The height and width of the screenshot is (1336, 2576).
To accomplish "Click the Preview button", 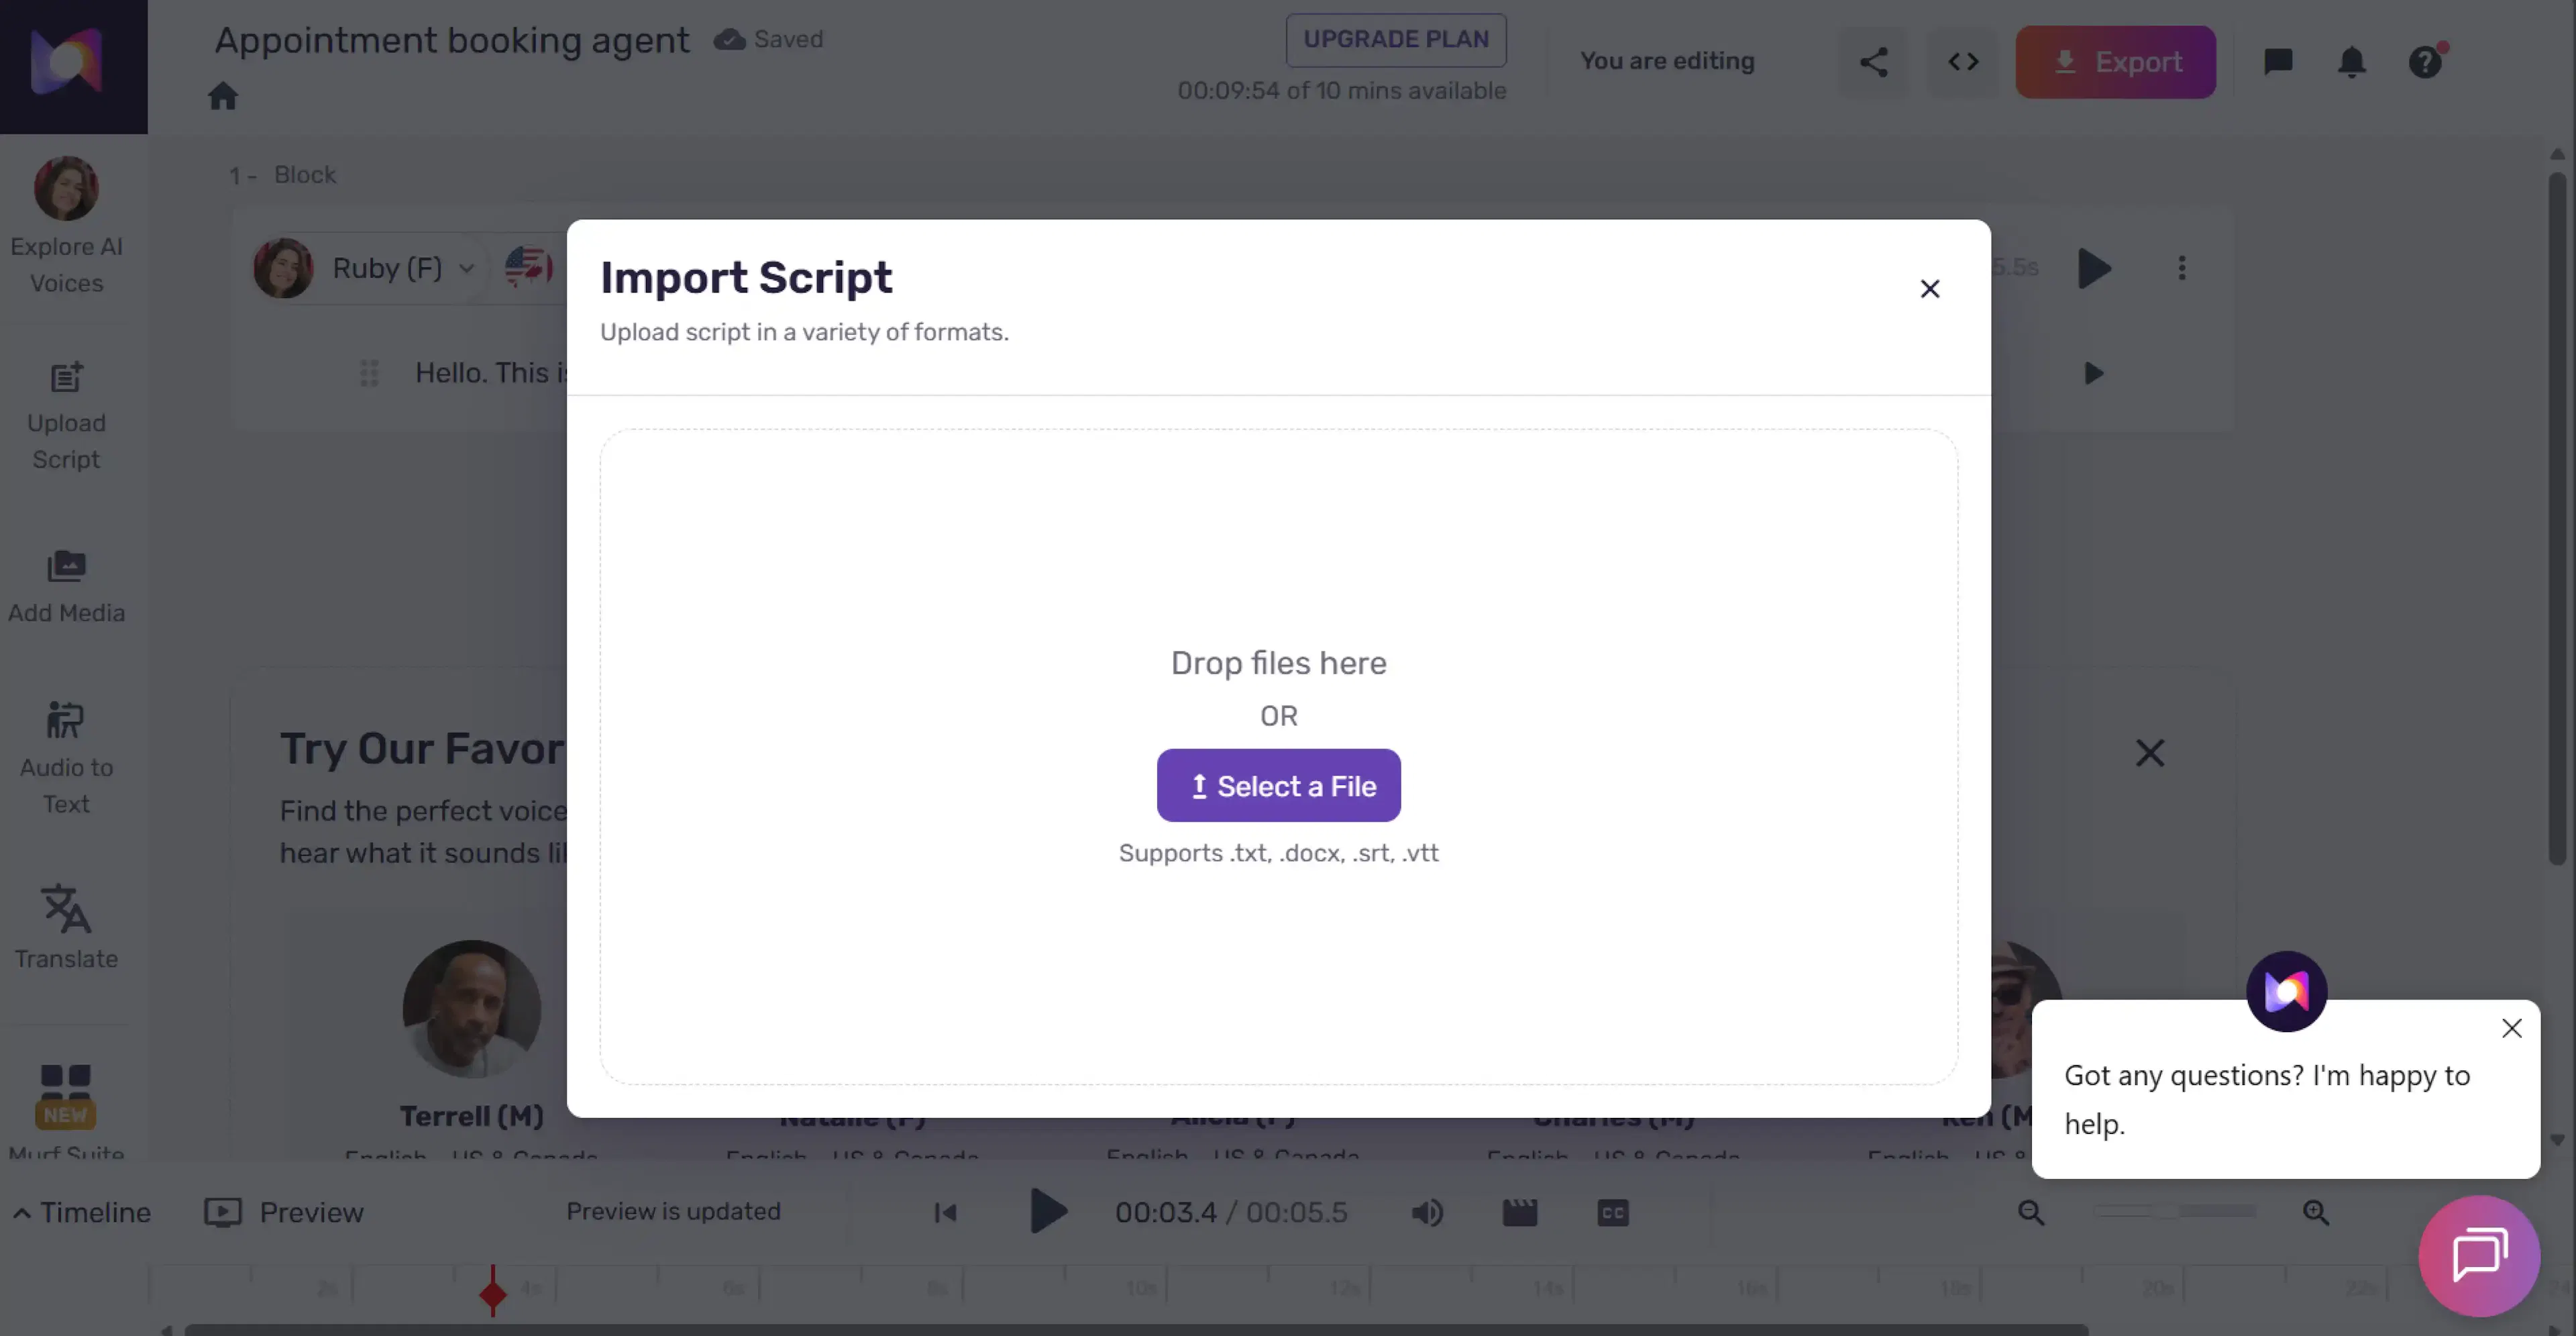I will coord(284,1213).
